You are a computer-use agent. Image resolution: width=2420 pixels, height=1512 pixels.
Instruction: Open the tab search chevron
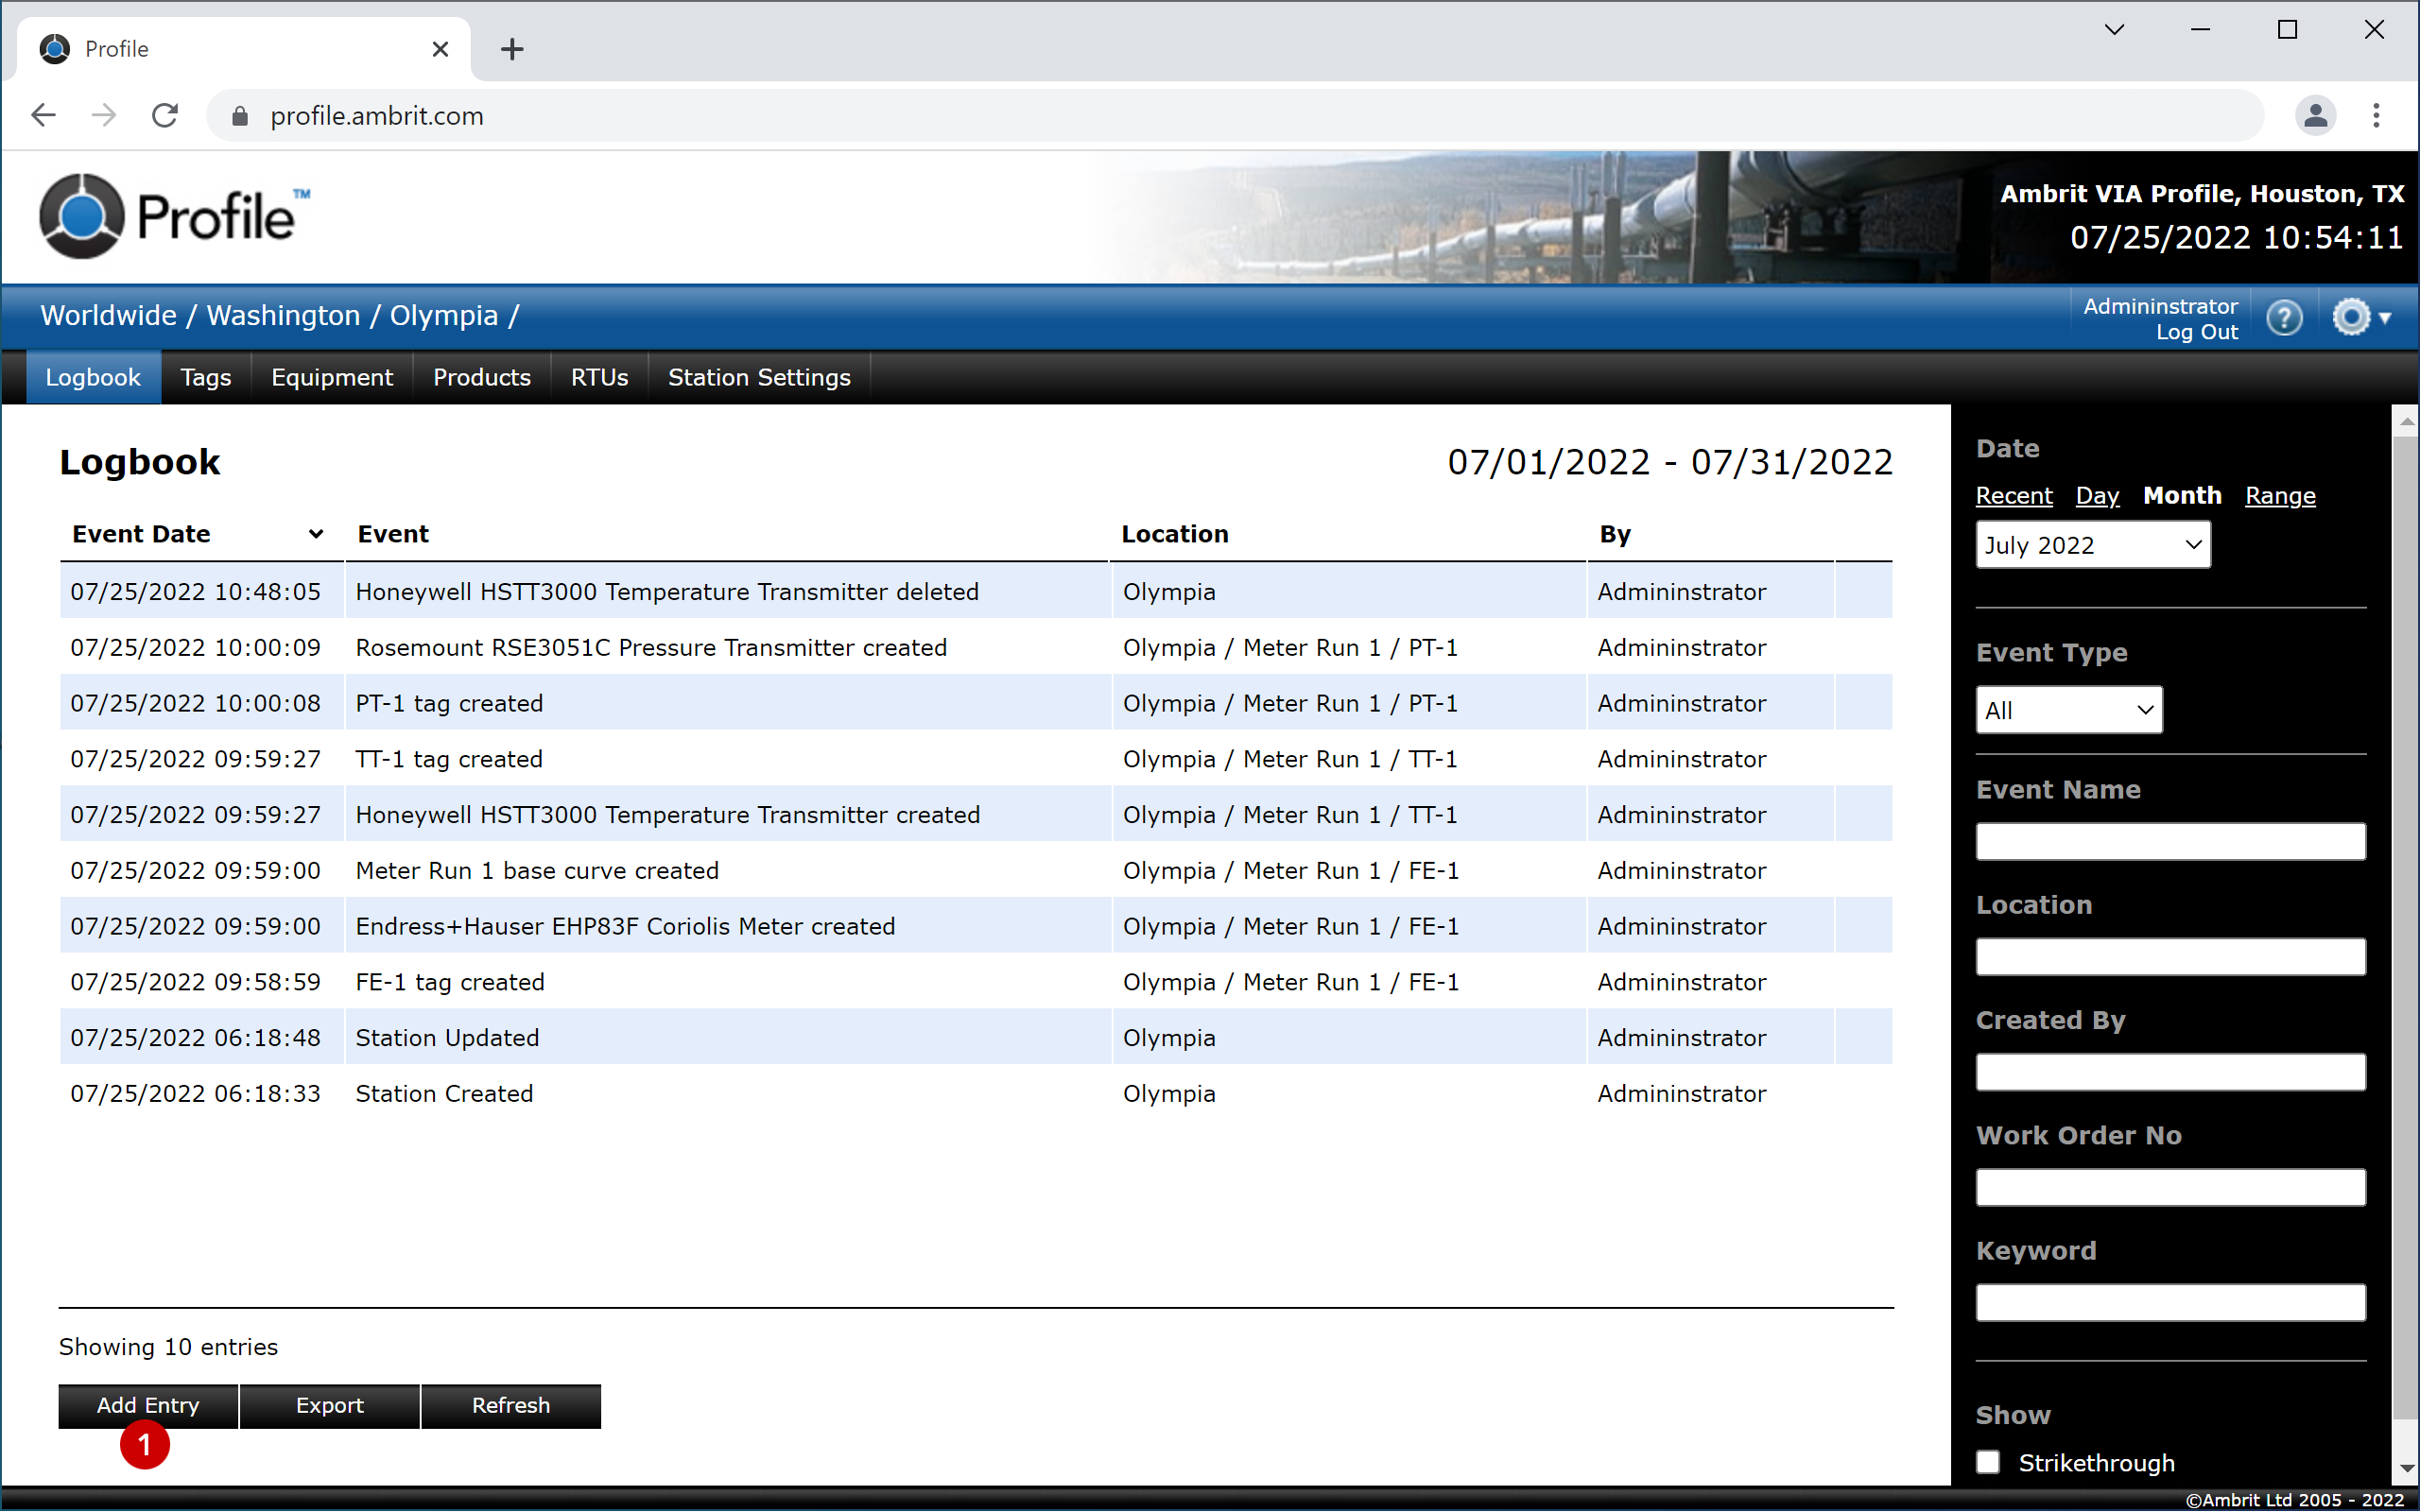click(2114, 30)
